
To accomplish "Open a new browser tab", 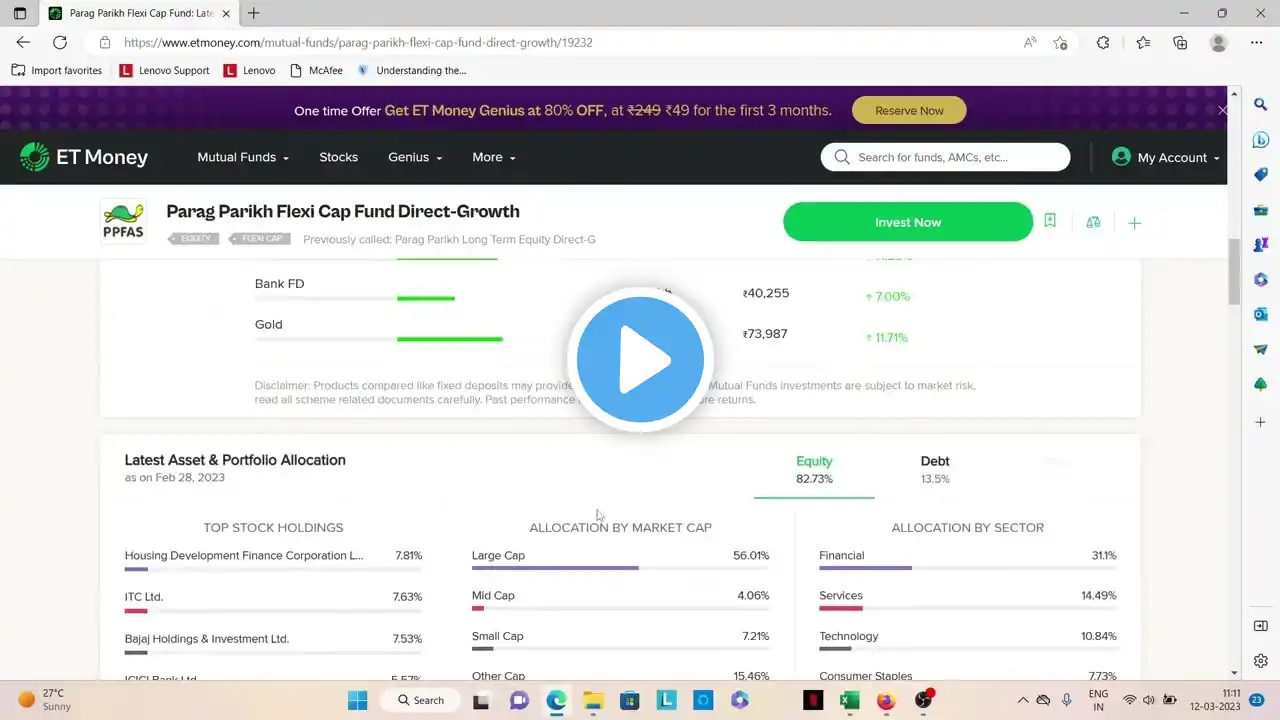I will [254, 13].
